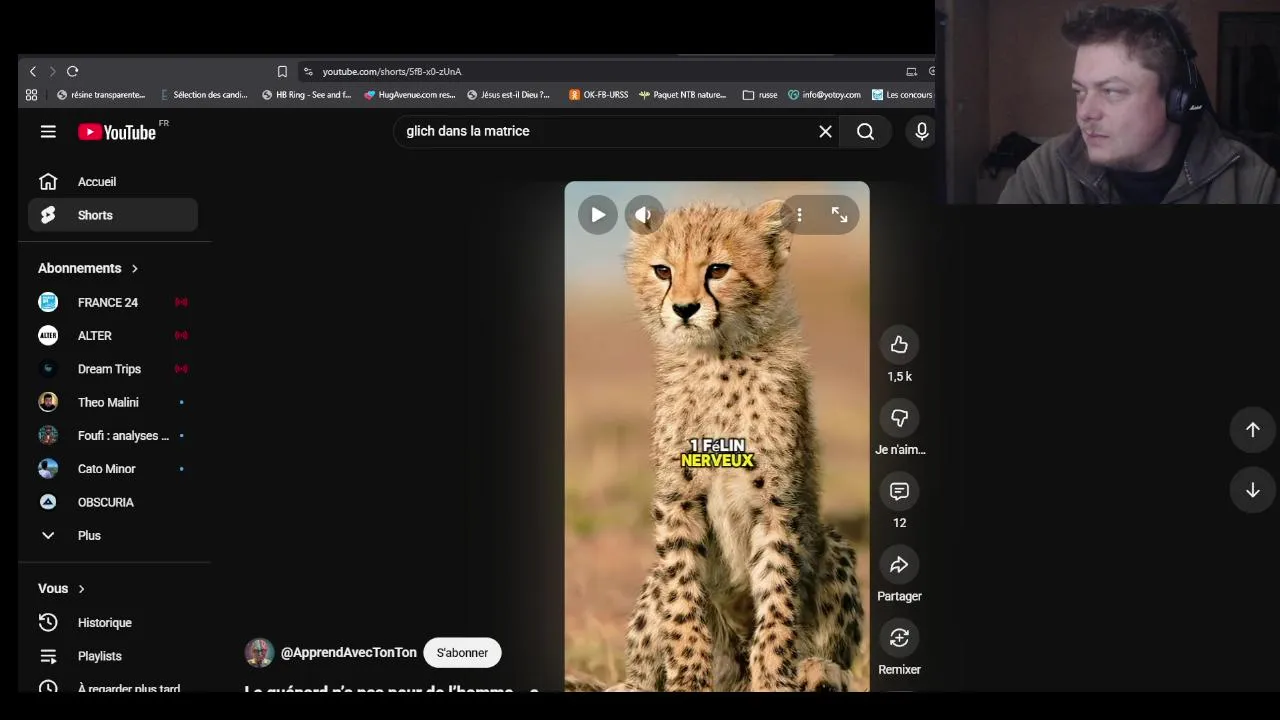Reload the current page
Screen dimensions: 1280x720
(x=72, y=71)
